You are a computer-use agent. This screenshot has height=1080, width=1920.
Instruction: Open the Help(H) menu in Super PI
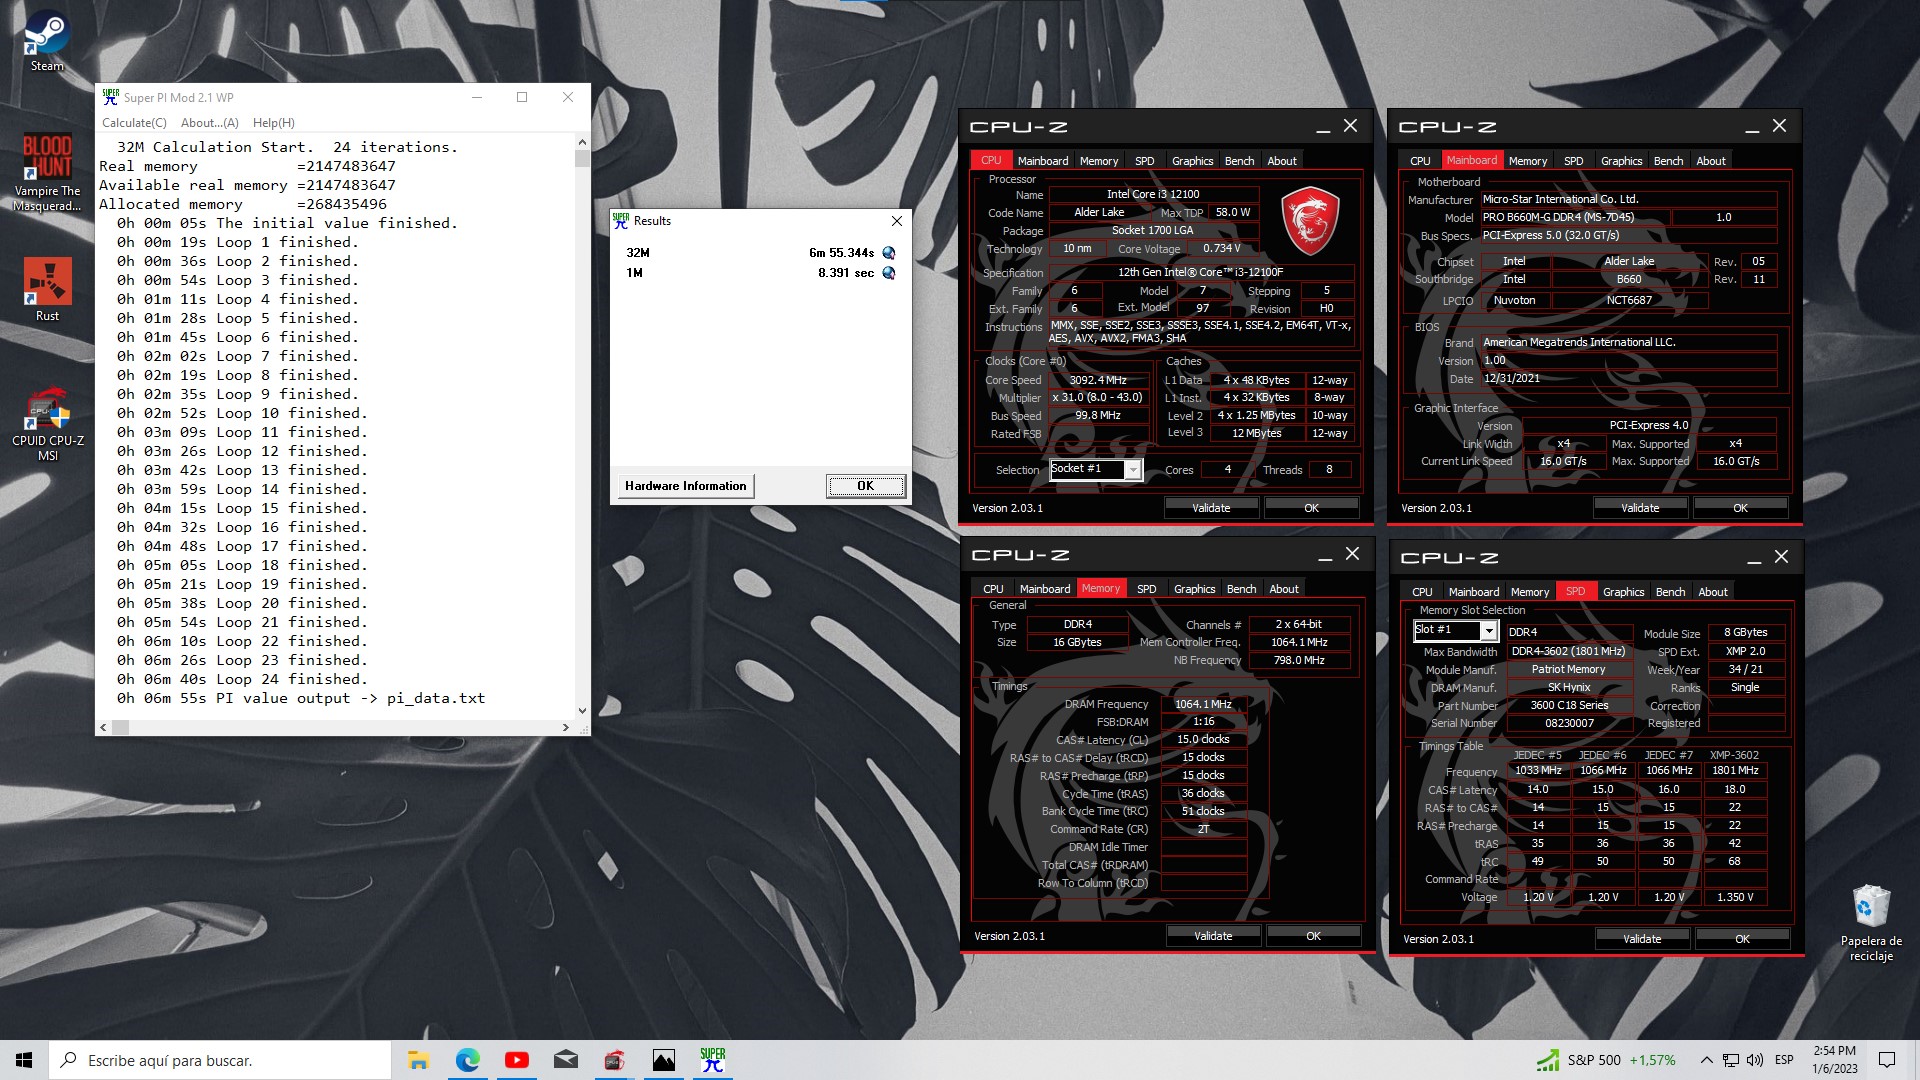click(273, 122)
